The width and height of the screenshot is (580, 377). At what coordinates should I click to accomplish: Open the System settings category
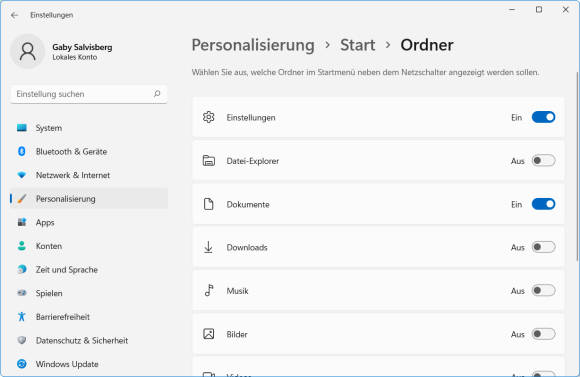[89, 128]
